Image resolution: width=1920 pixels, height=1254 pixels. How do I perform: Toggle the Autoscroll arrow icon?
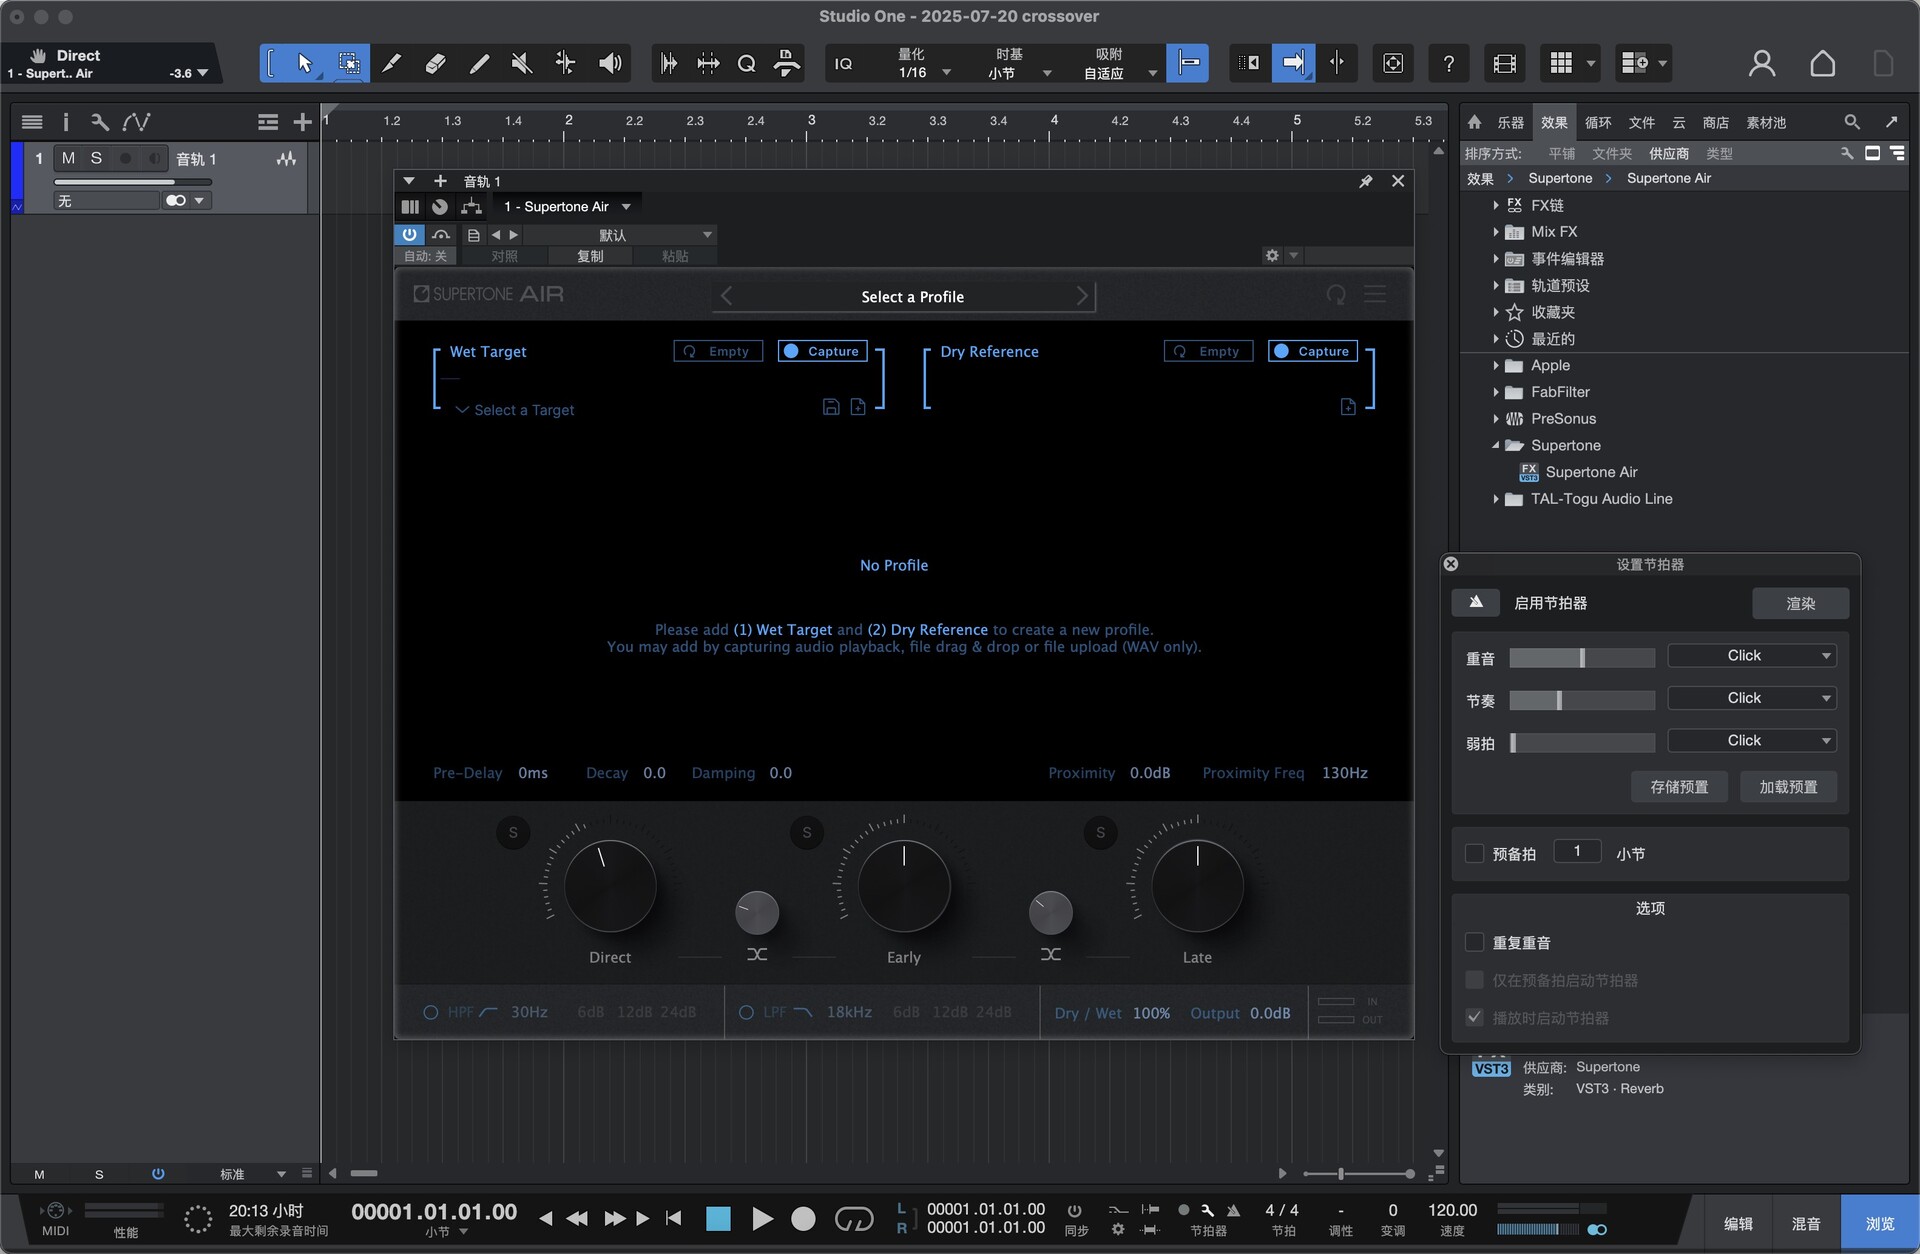(1293, 63)
